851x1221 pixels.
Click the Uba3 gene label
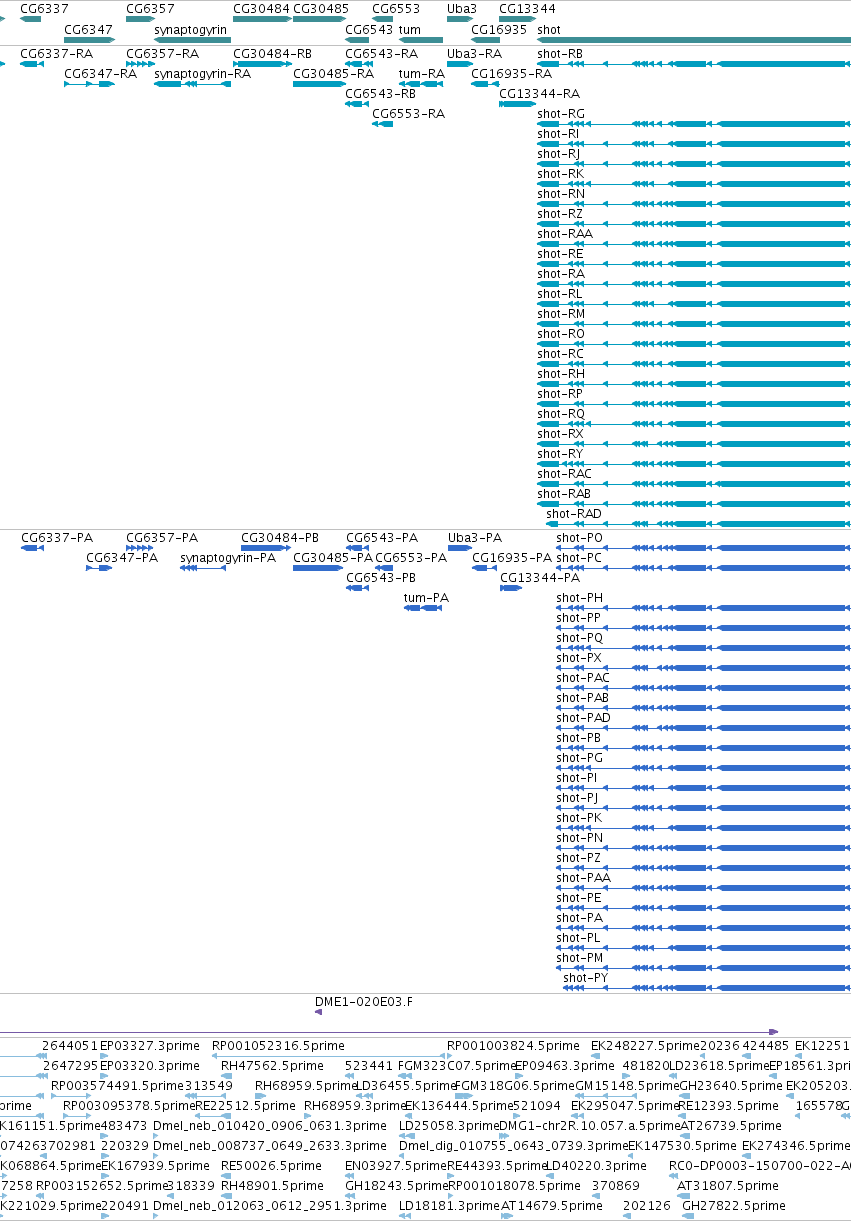click(462, 8)
